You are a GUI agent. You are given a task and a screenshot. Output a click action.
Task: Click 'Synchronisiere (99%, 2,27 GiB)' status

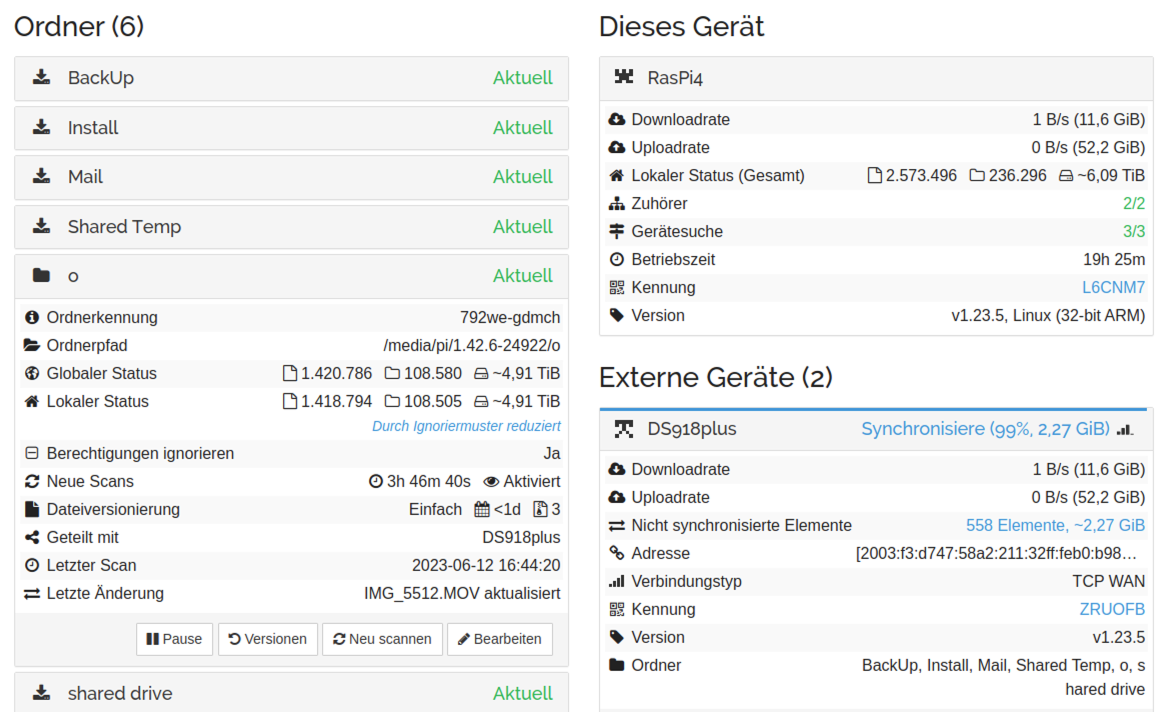(x=986, y=429)
